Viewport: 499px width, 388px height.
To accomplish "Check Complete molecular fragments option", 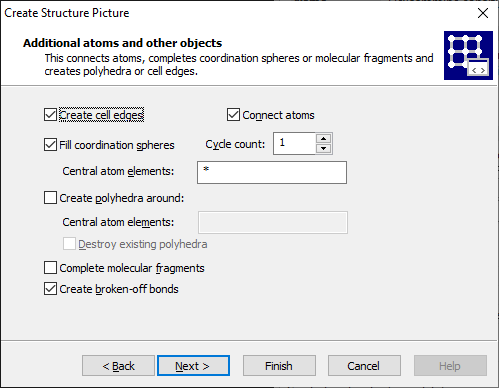I will (x=50, y=268).
